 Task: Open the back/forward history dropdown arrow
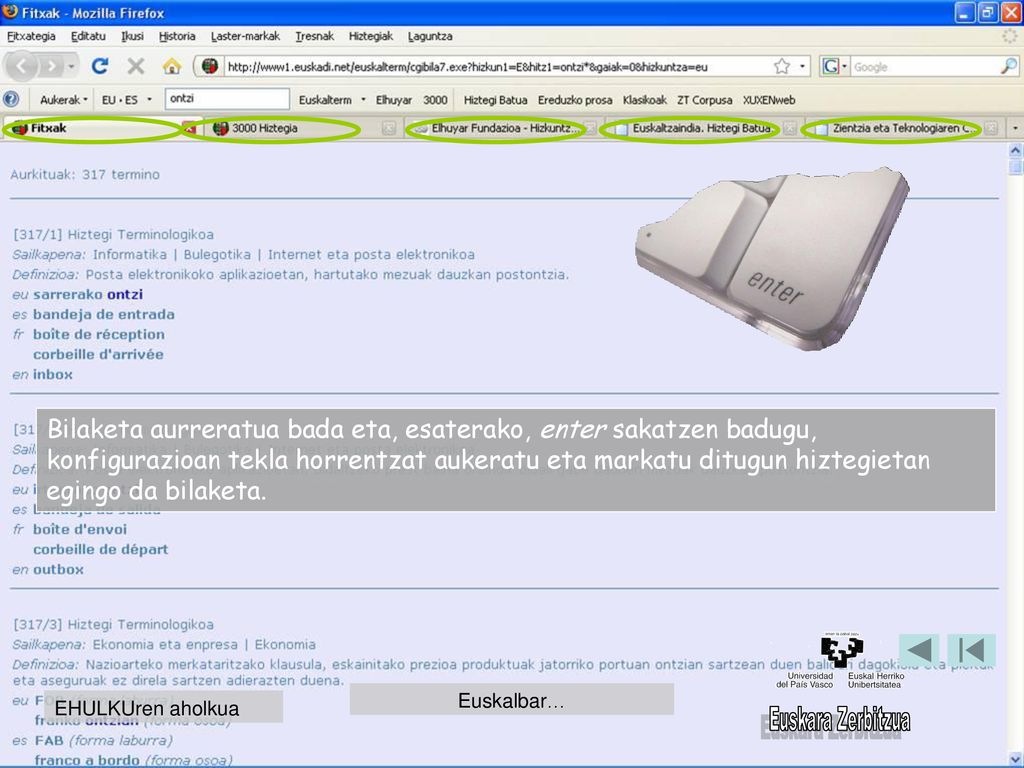point(71,66)
